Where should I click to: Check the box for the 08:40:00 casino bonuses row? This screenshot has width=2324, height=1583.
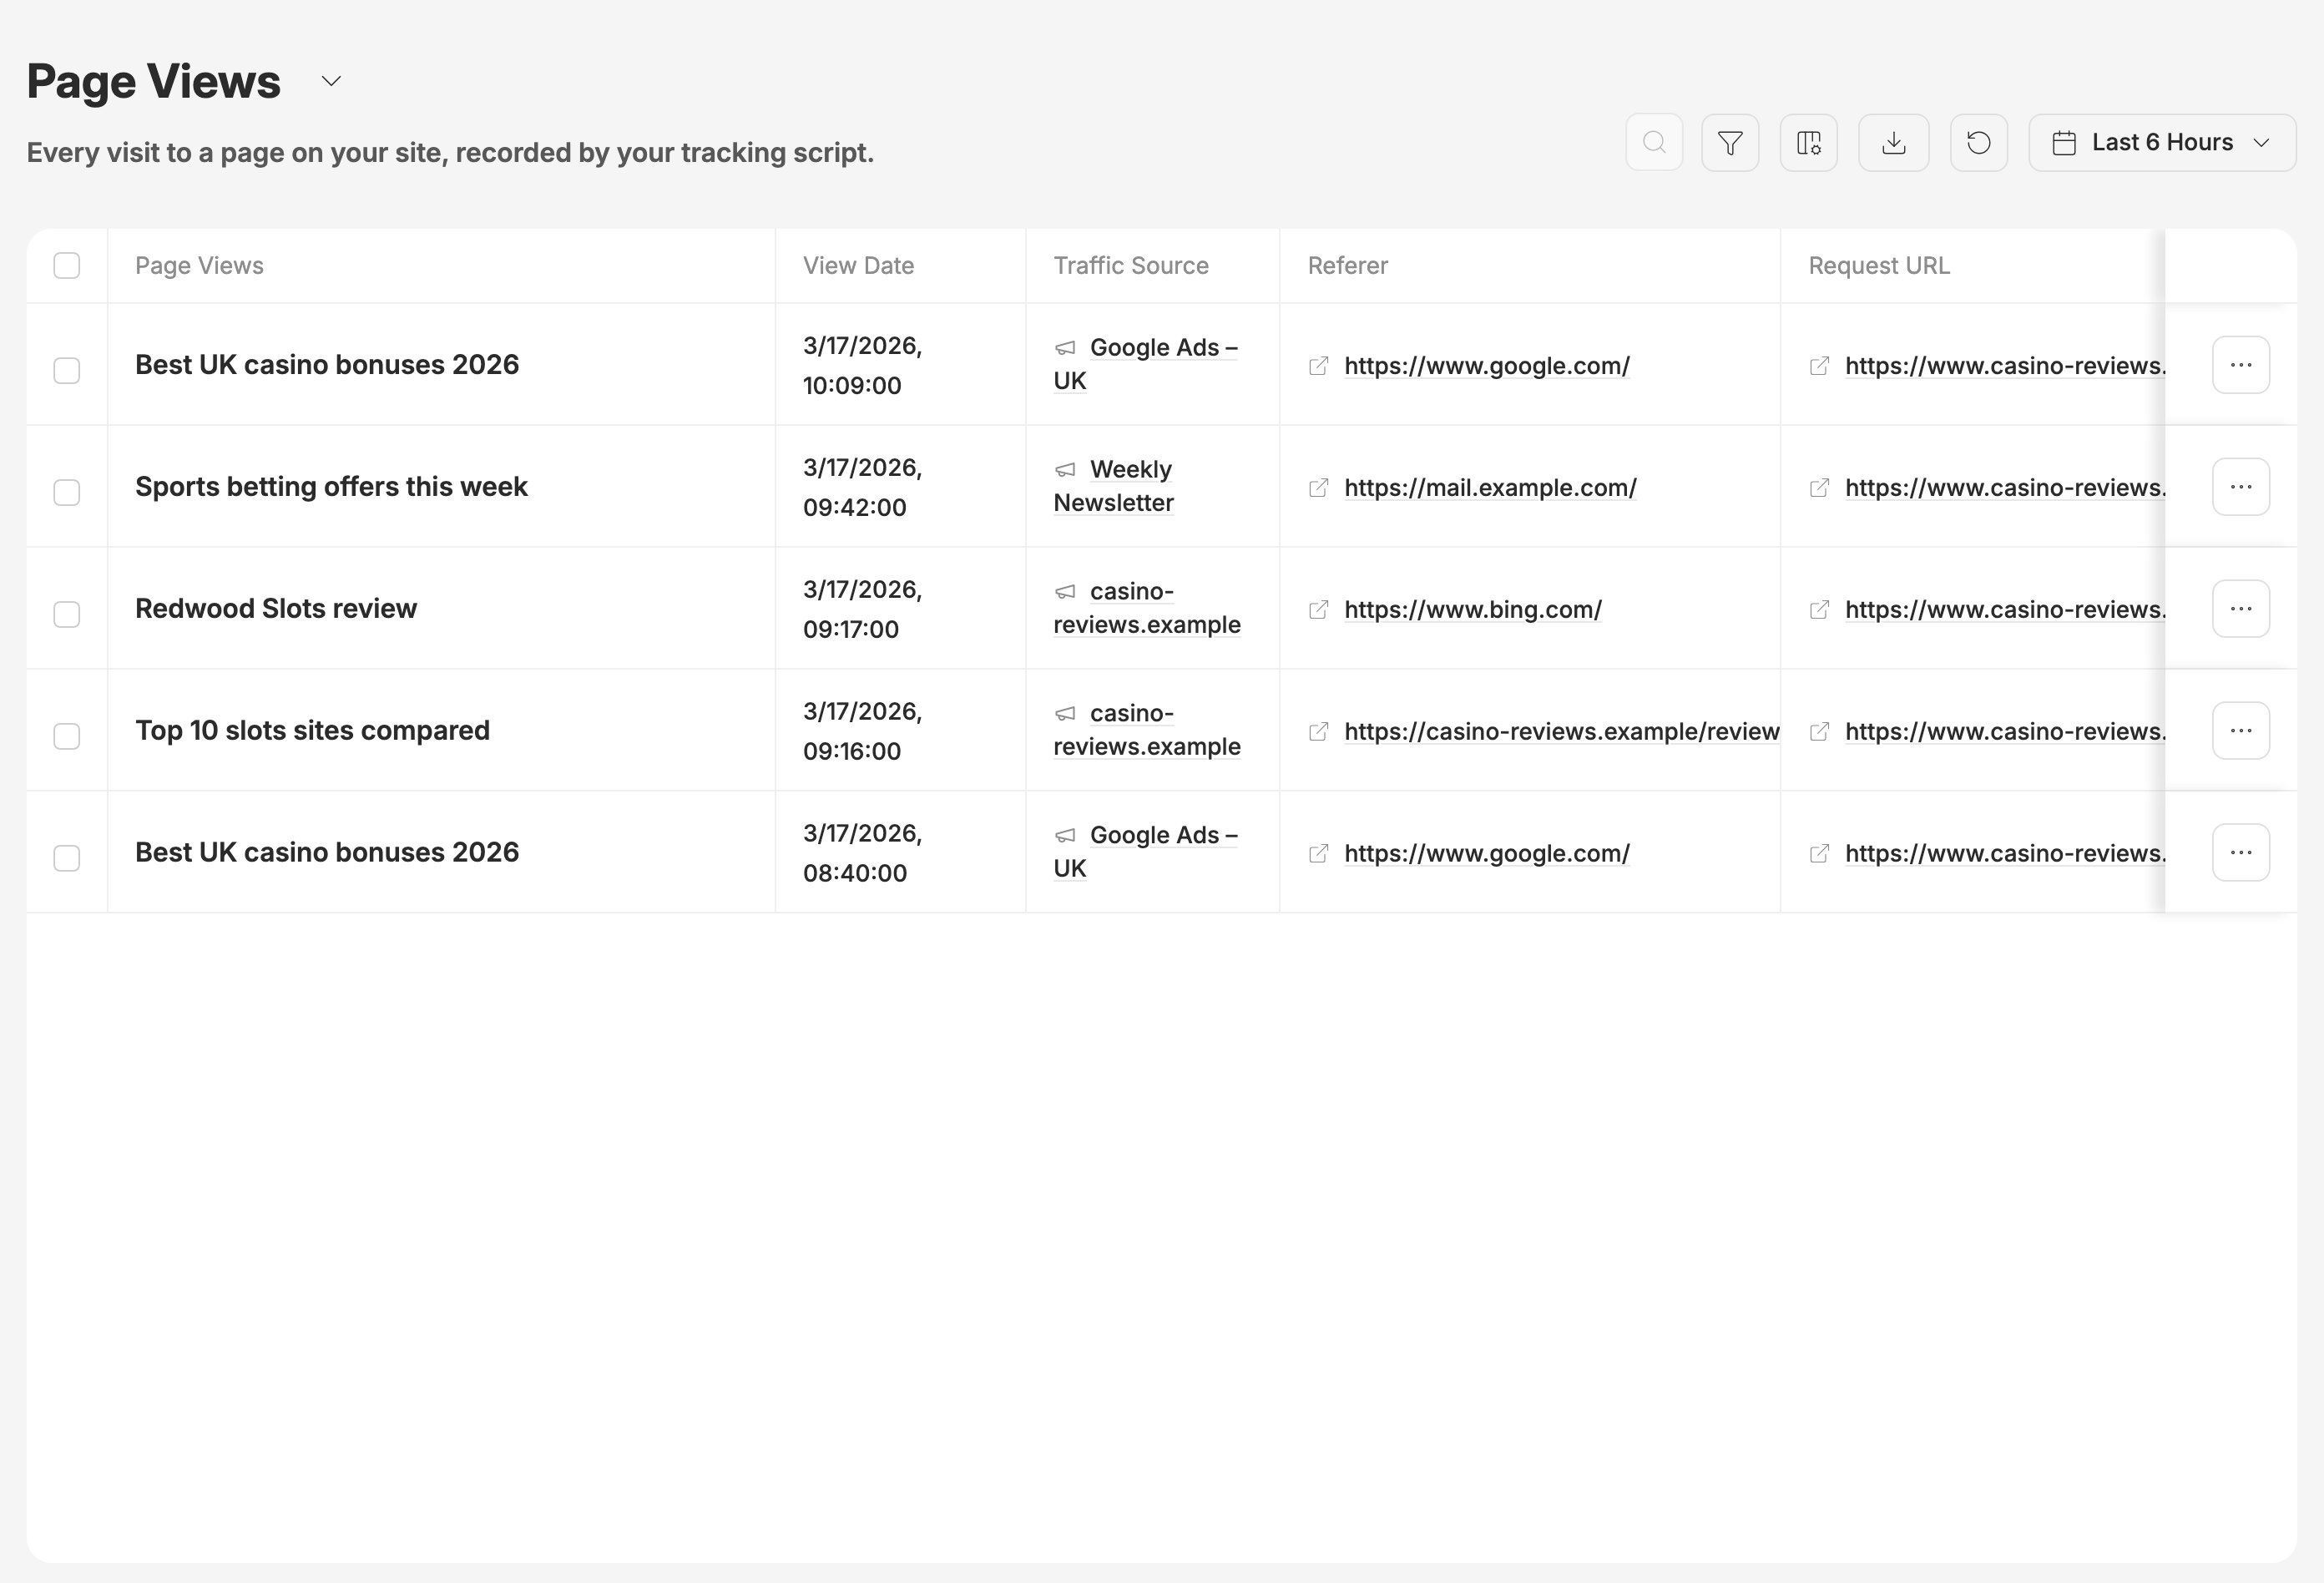[x=67, y=858]
